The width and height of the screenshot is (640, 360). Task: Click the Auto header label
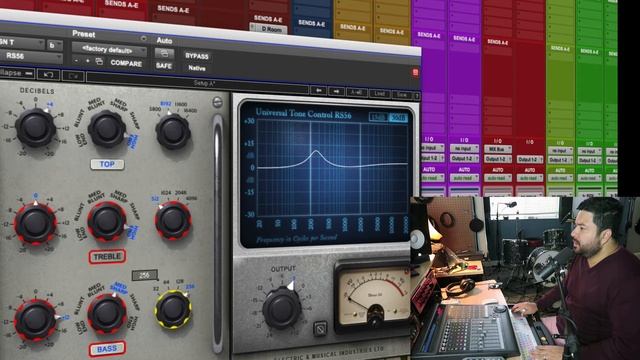click(x=164, y=40)
